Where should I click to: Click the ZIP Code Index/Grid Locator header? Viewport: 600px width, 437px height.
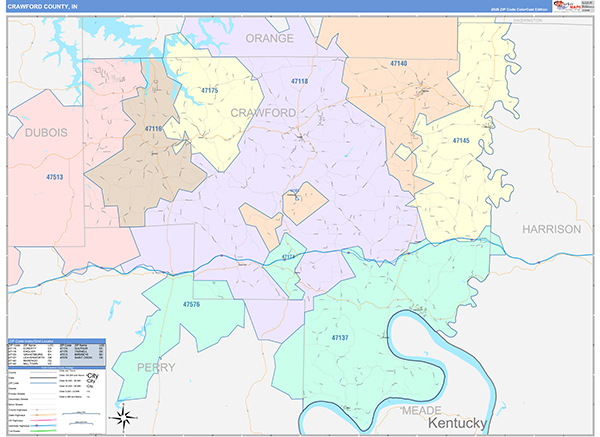[x=57, y=341]
